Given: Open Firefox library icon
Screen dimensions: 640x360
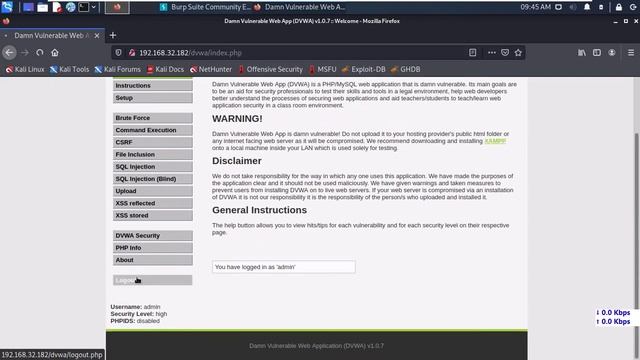Looking at the screenshot, I should pyautogui.click(x=582, y=53).
